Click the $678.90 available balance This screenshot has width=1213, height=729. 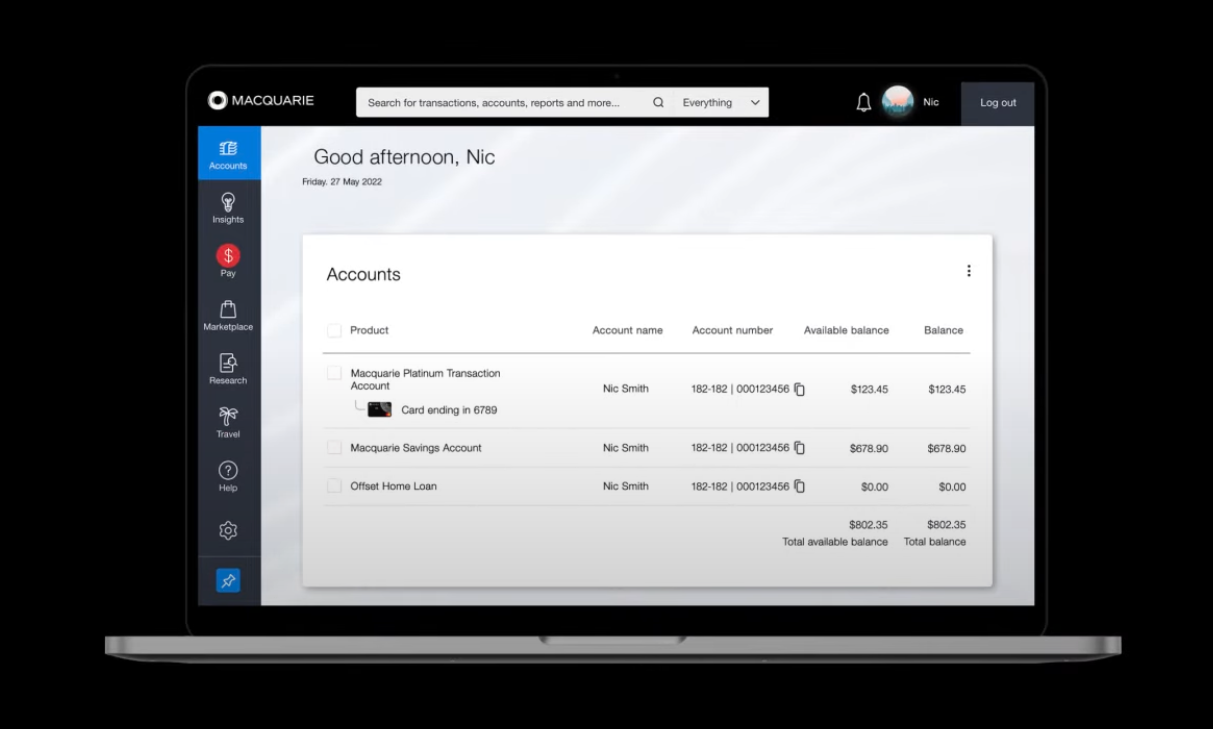click(x=869, y=449)
